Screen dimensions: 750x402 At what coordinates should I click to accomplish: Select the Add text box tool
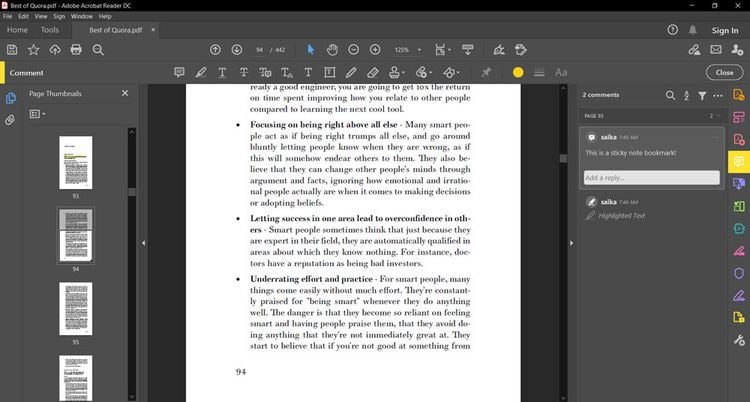(x=330, y=72)
